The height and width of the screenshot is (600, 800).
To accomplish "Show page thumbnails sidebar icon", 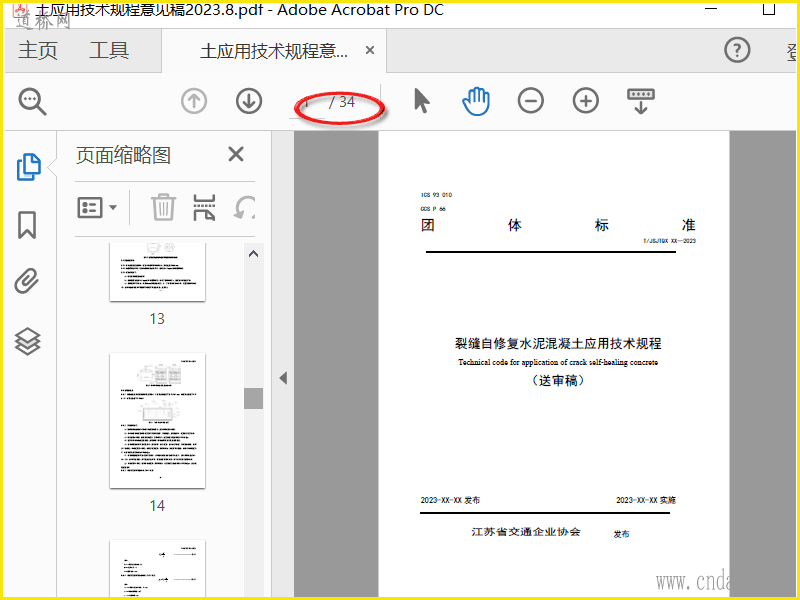I will 29,167.
